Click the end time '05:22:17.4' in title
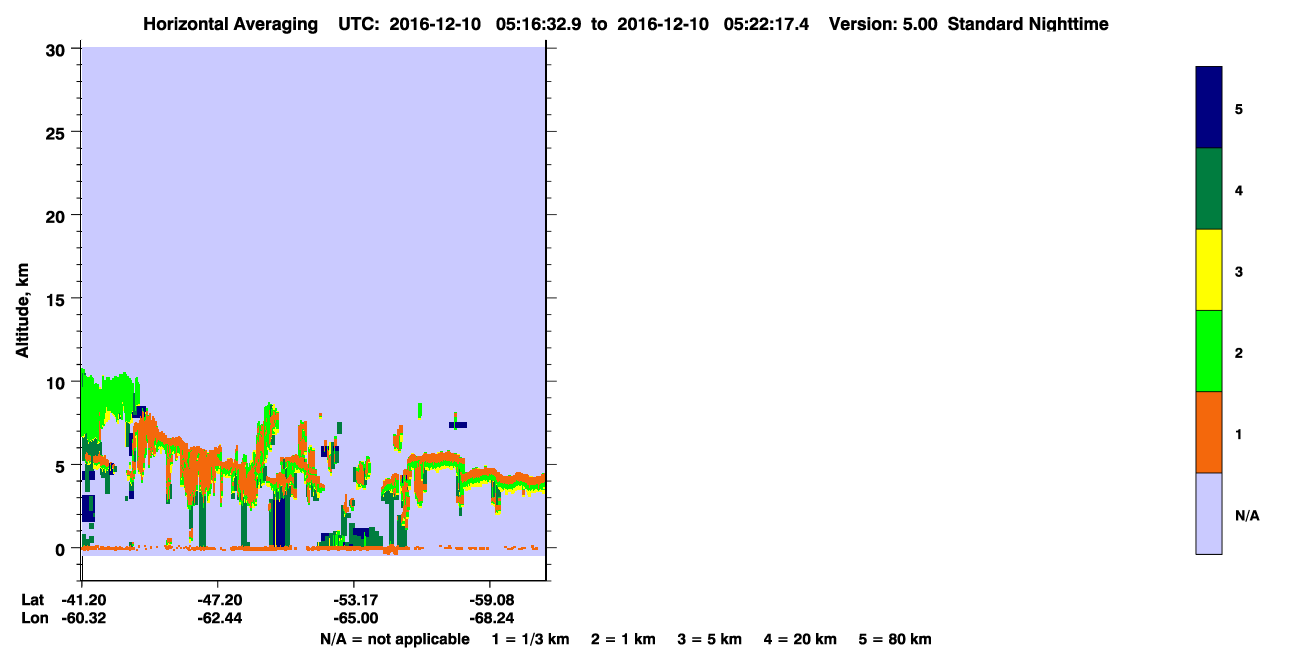Viewport: 1300px width, 667px height. [767, 24]
